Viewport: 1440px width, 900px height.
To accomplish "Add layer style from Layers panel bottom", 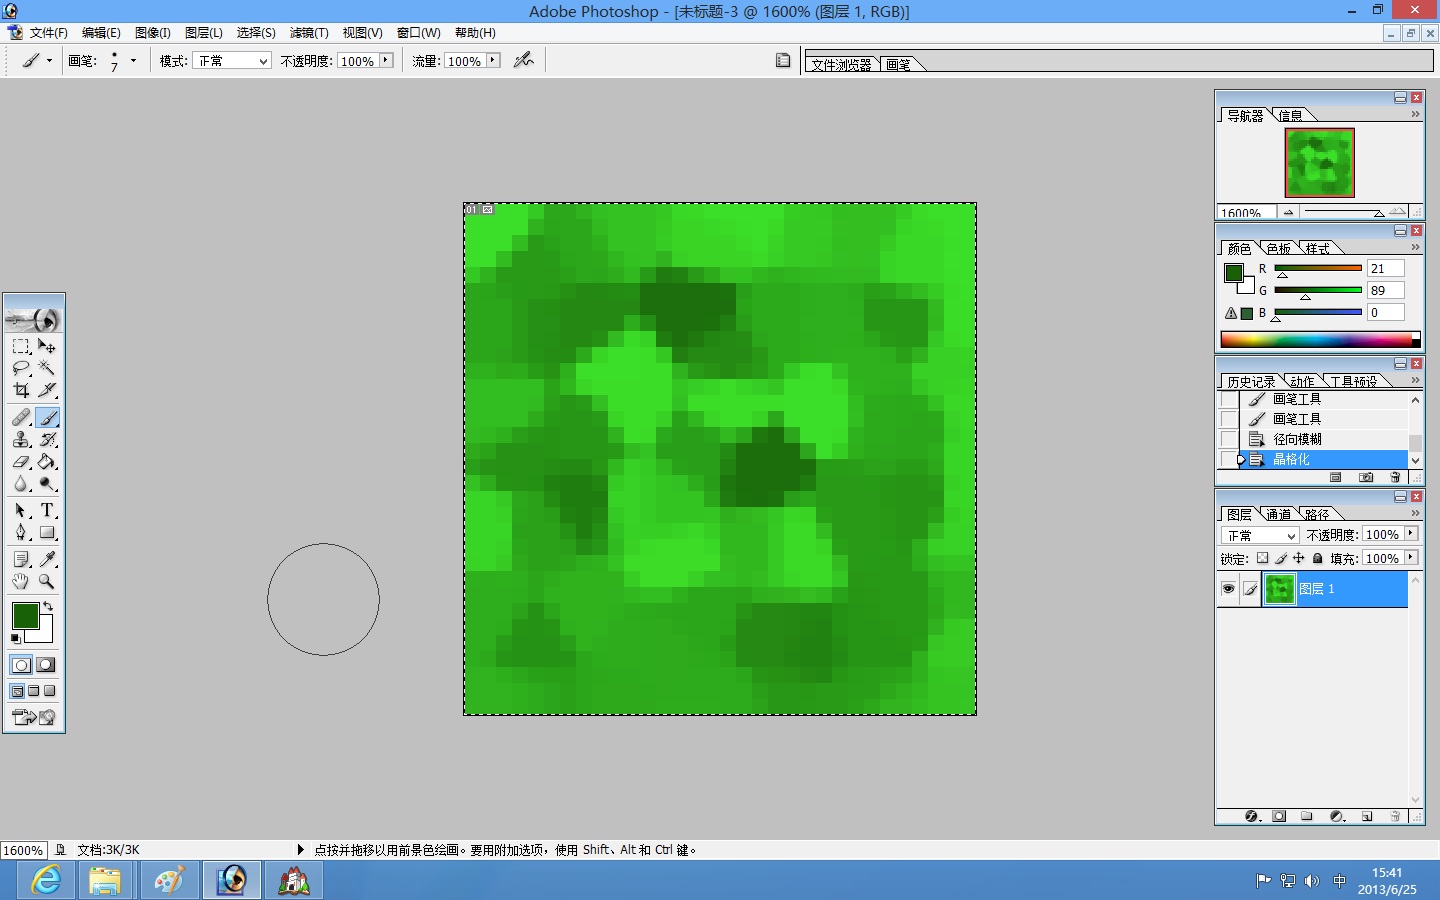I will tap(1252, 817).
